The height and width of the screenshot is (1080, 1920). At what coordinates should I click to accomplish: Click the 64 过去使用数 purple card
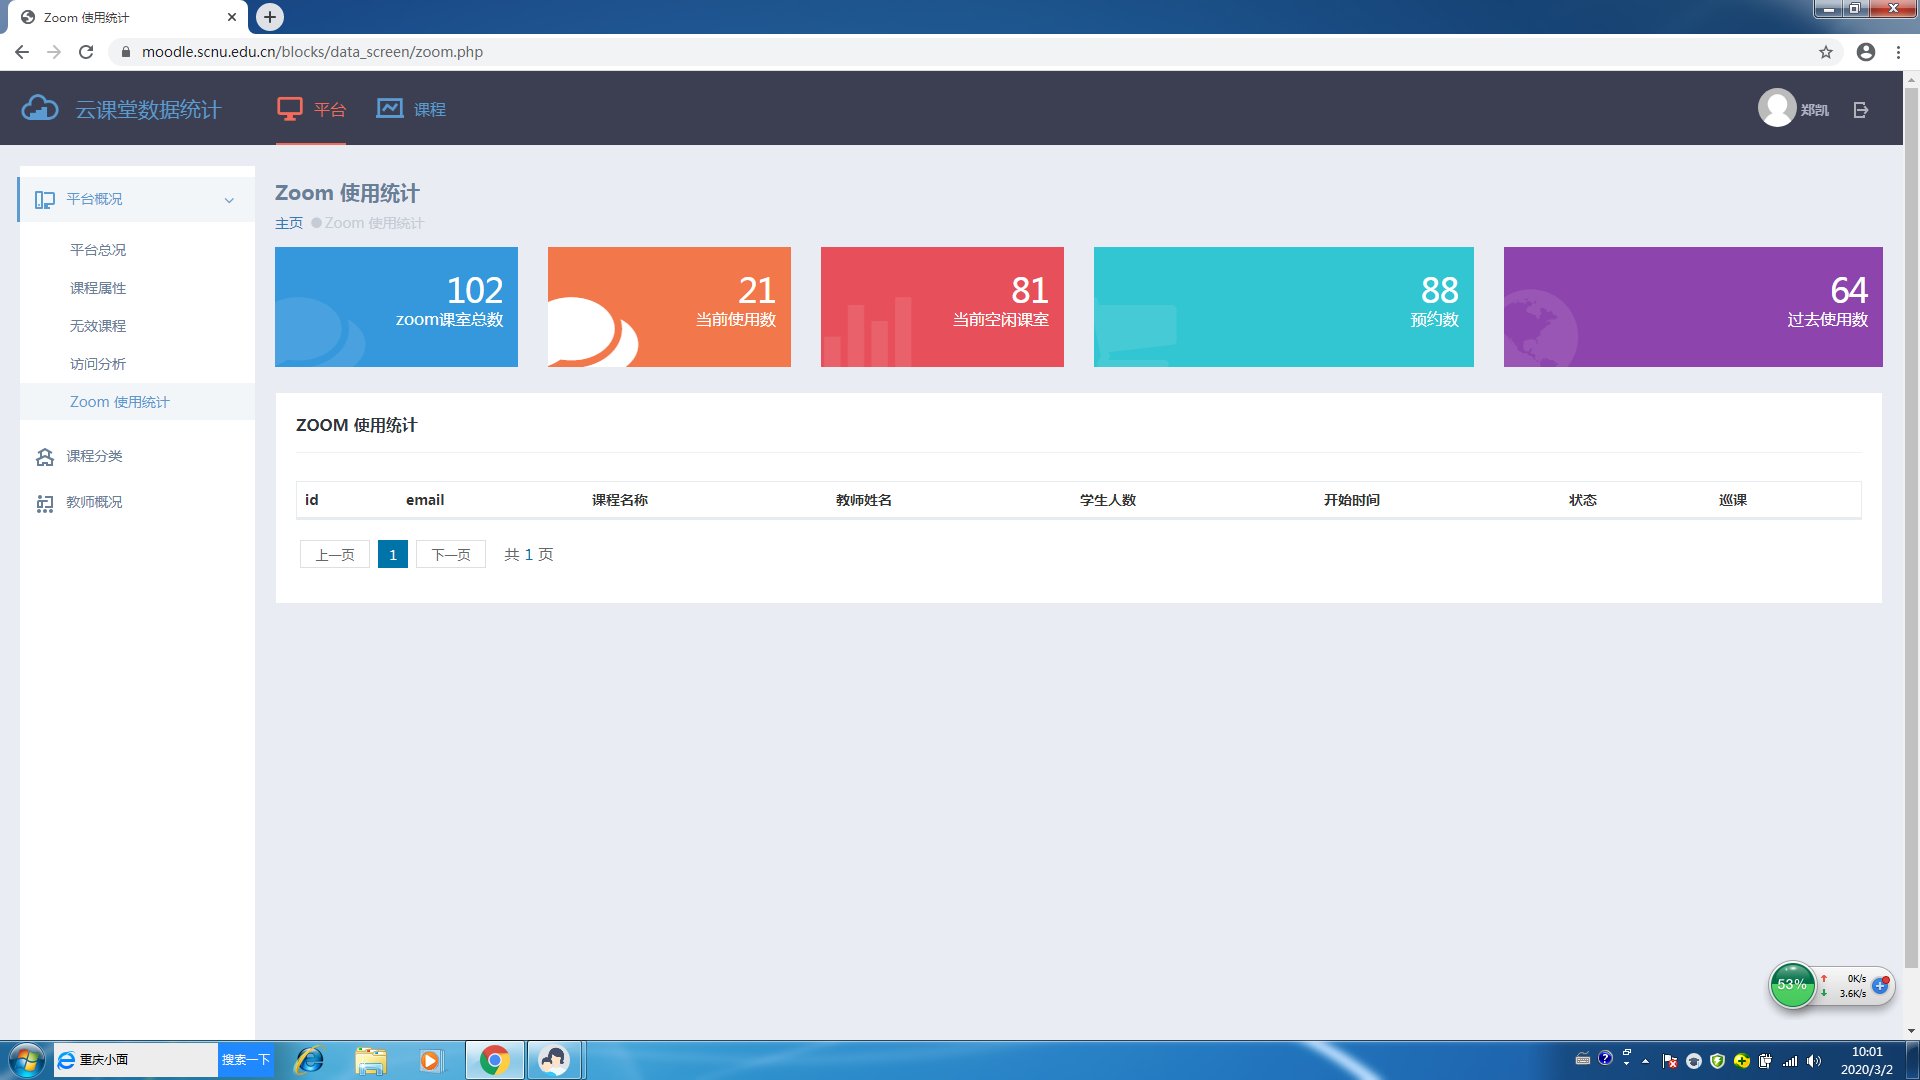coord(1693,307)
